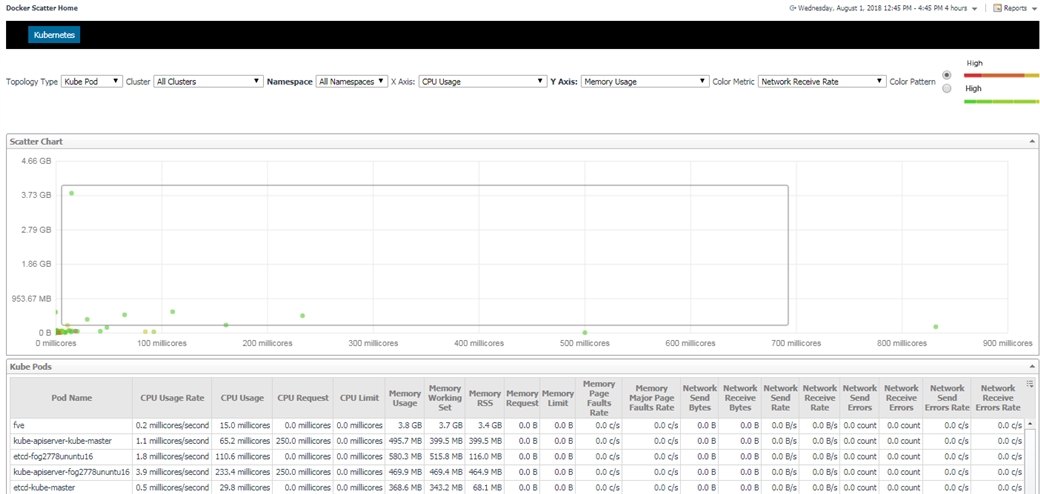Click the green High color scale bar
This screenshot has height=494, width=1040.
click(x=1002, y=101)
